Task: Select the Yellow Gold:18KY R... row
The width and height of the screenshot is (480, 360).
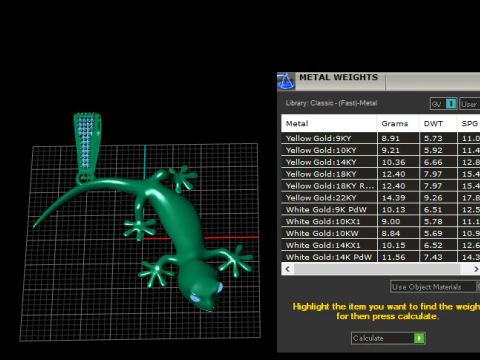Action: click(381, 186)
